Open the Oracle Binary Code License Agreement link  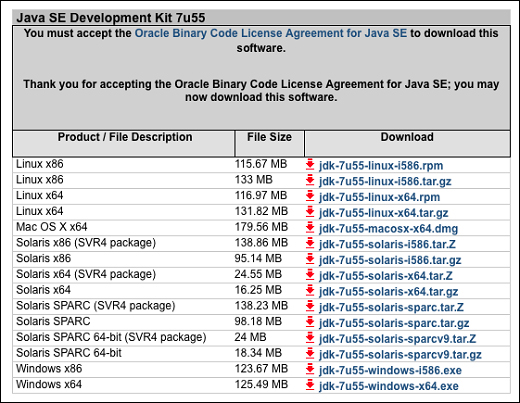271,33
